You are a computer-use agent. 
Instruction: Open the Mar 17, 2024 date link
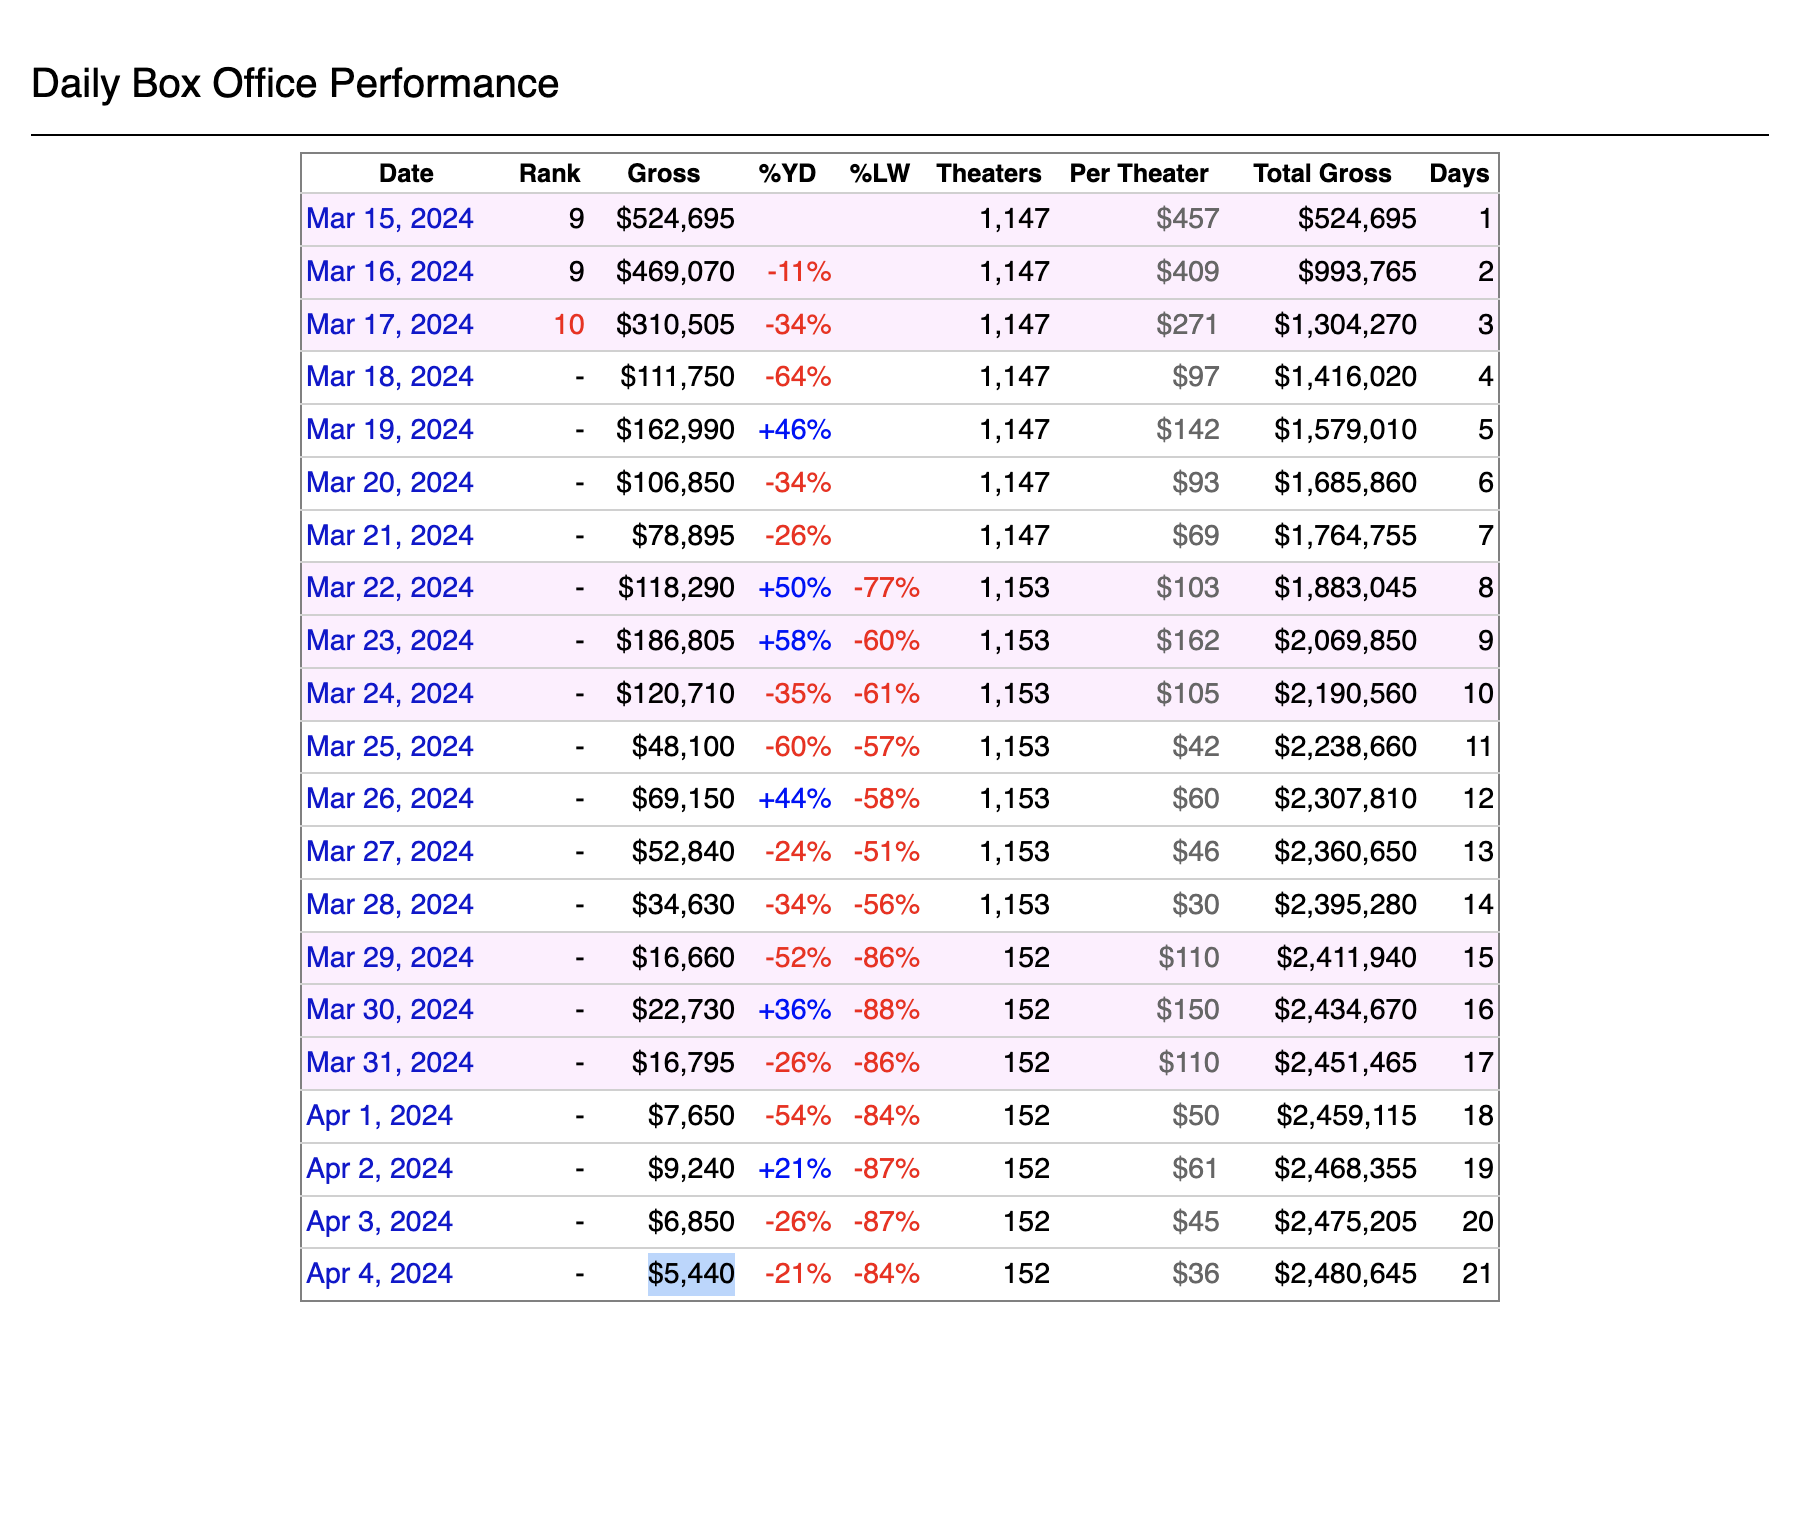[x=389, y=325]
